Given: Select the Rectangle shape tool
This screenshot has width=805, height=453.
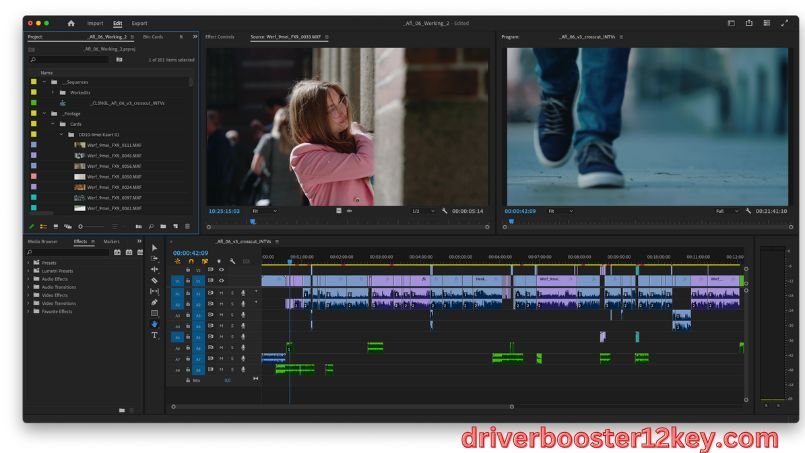Looking at the screenshot, I should (x=155, y=313).
